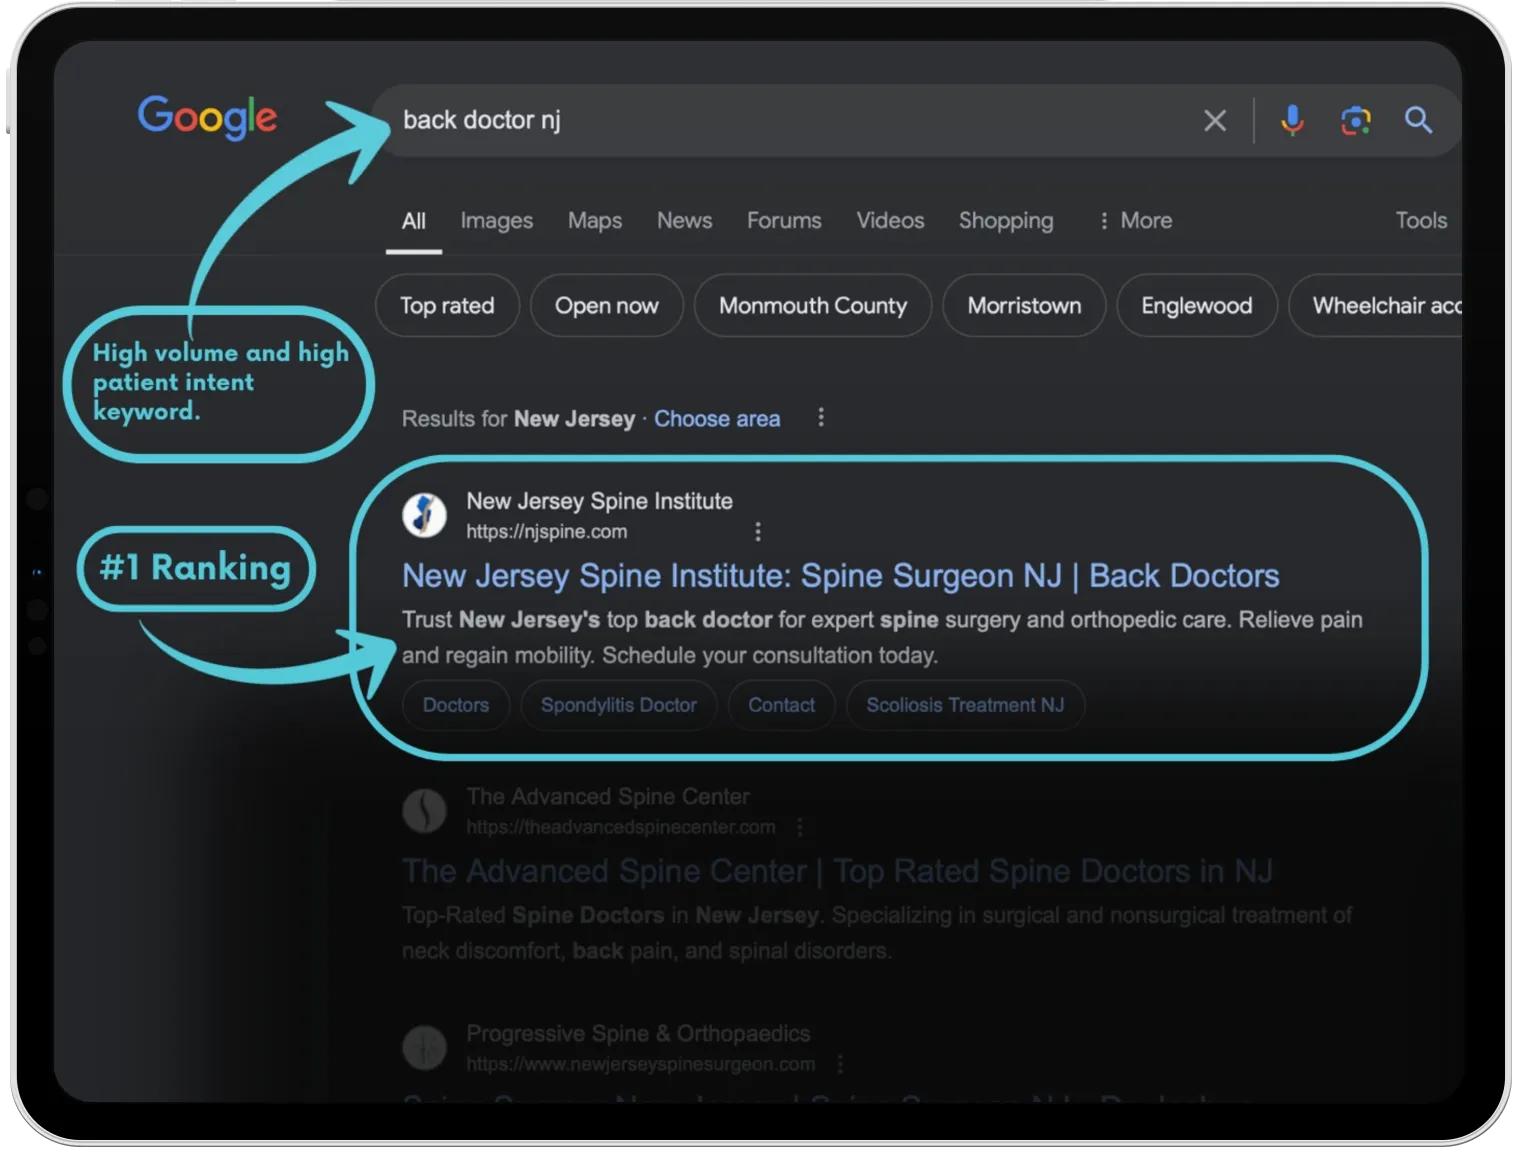Expand the More search categories menu
This screenshot has width=1519, height=1155.
pos(1135,221)
